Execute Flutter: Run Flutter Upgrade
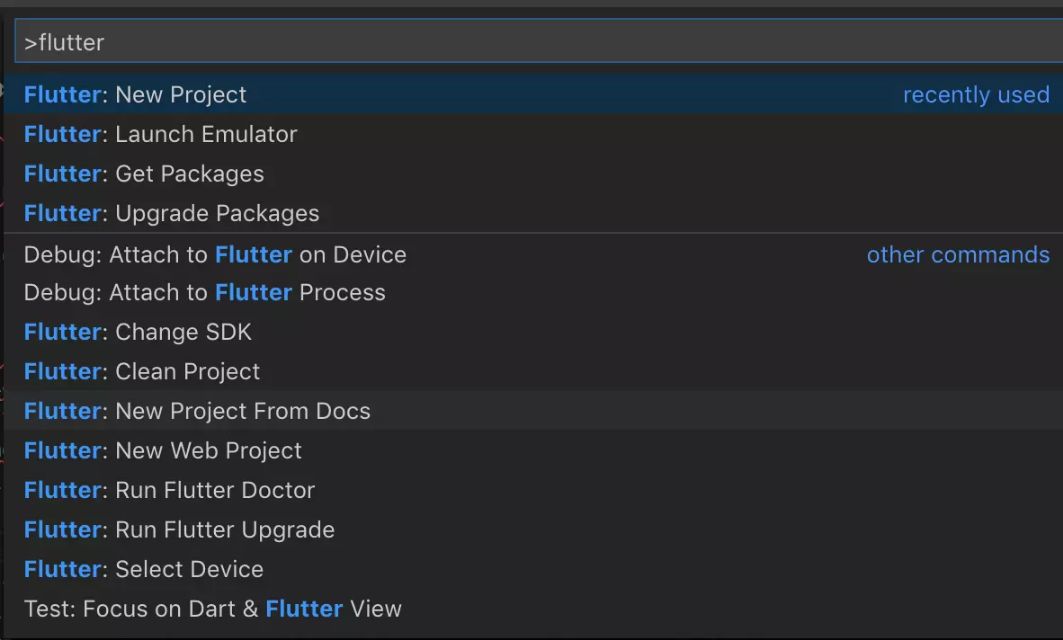The width and height of the screenshot is (1063, 640). (x=179, y=530)
